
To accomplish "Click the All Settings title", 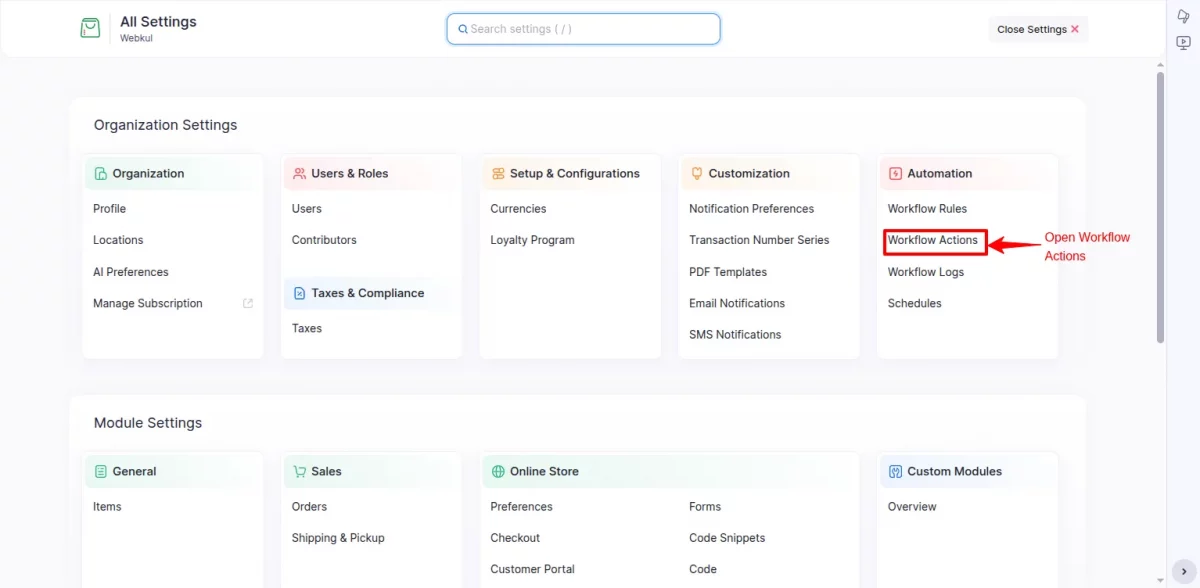I will (x=158, y=22).
